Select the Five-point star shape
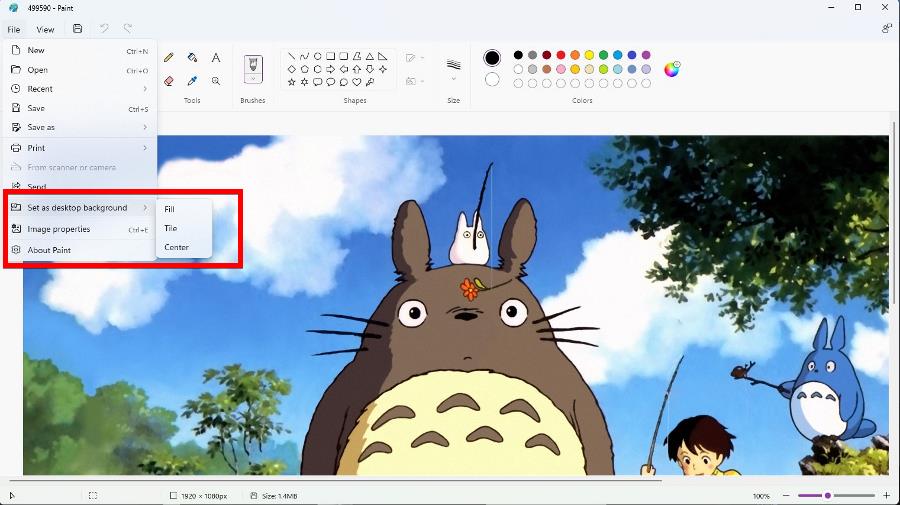This screenshot has height=505, width=900. point(292,82)
